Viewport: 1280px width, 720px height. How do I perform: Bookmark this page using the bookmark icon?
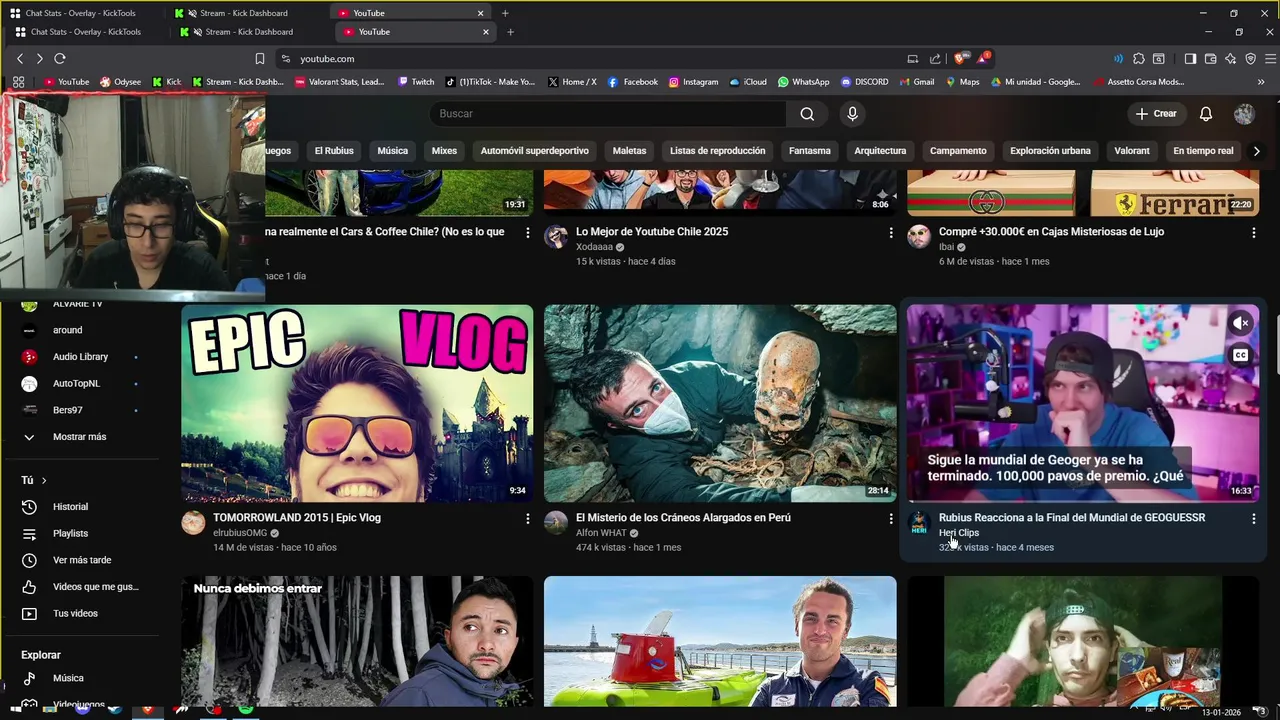click(260, 59)
